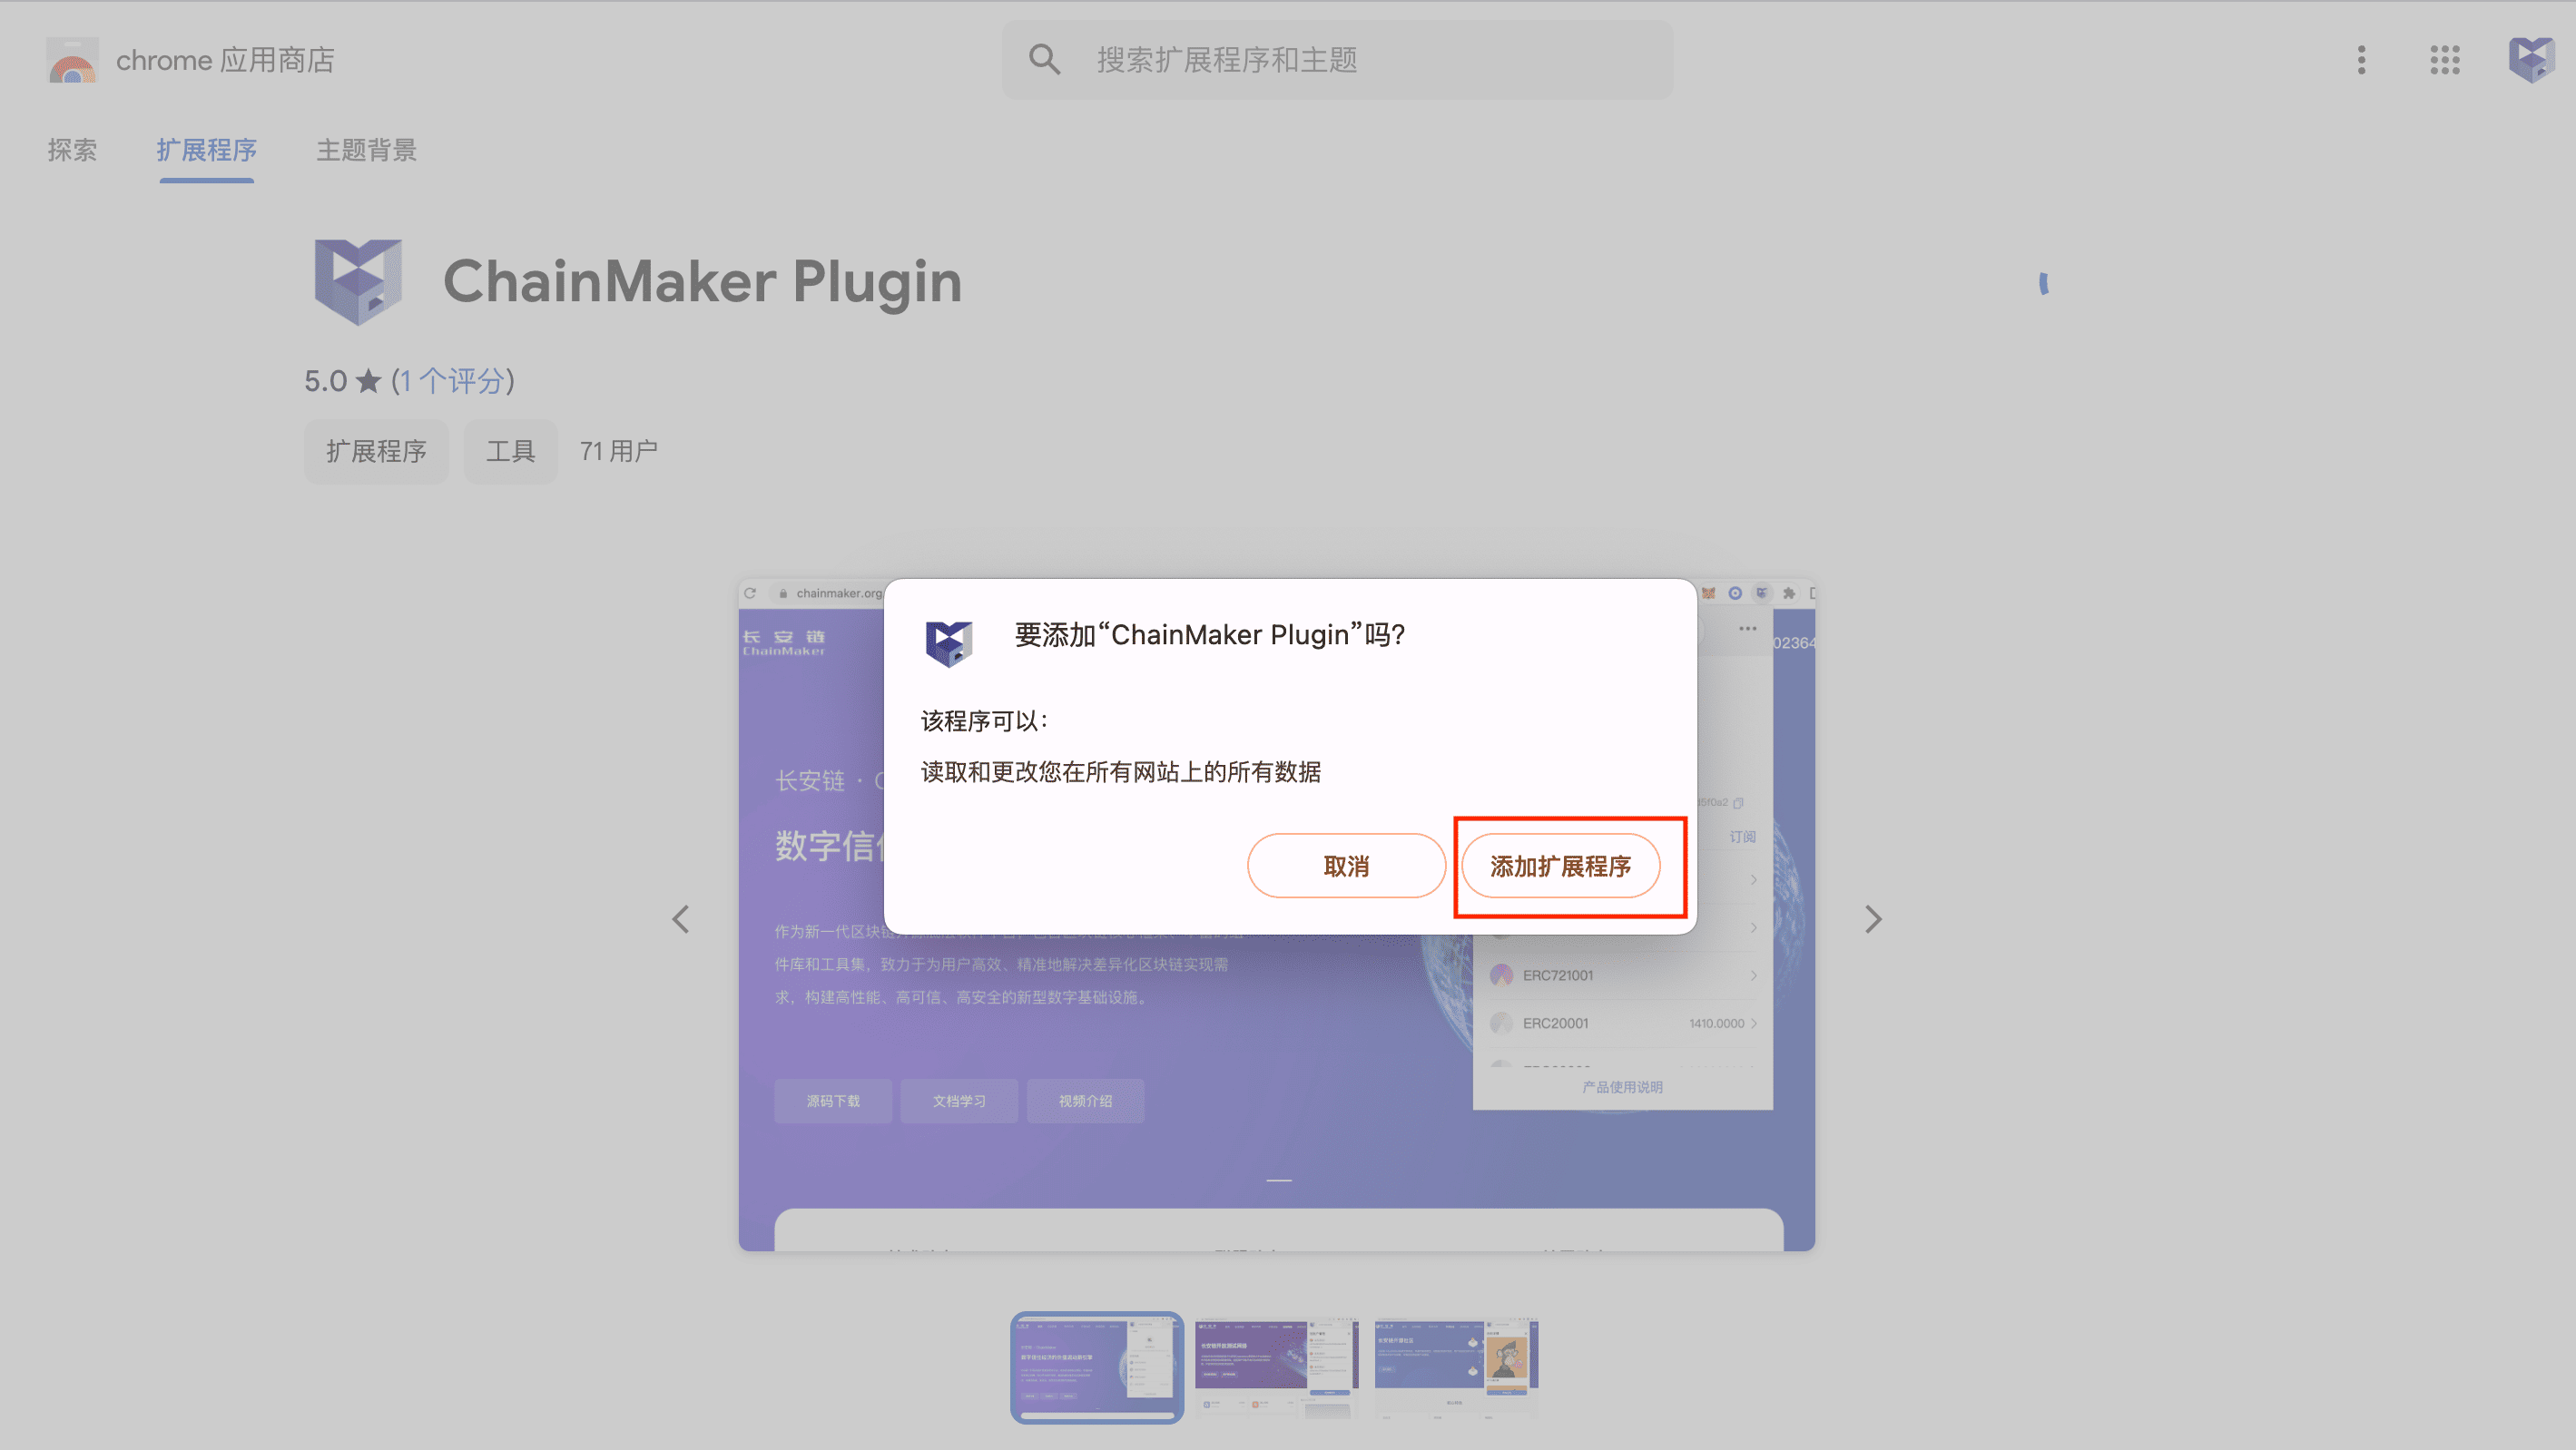Show previous screenshot with left chevron
This screenshot has width=2576, height=1450.
pos(681,919)
